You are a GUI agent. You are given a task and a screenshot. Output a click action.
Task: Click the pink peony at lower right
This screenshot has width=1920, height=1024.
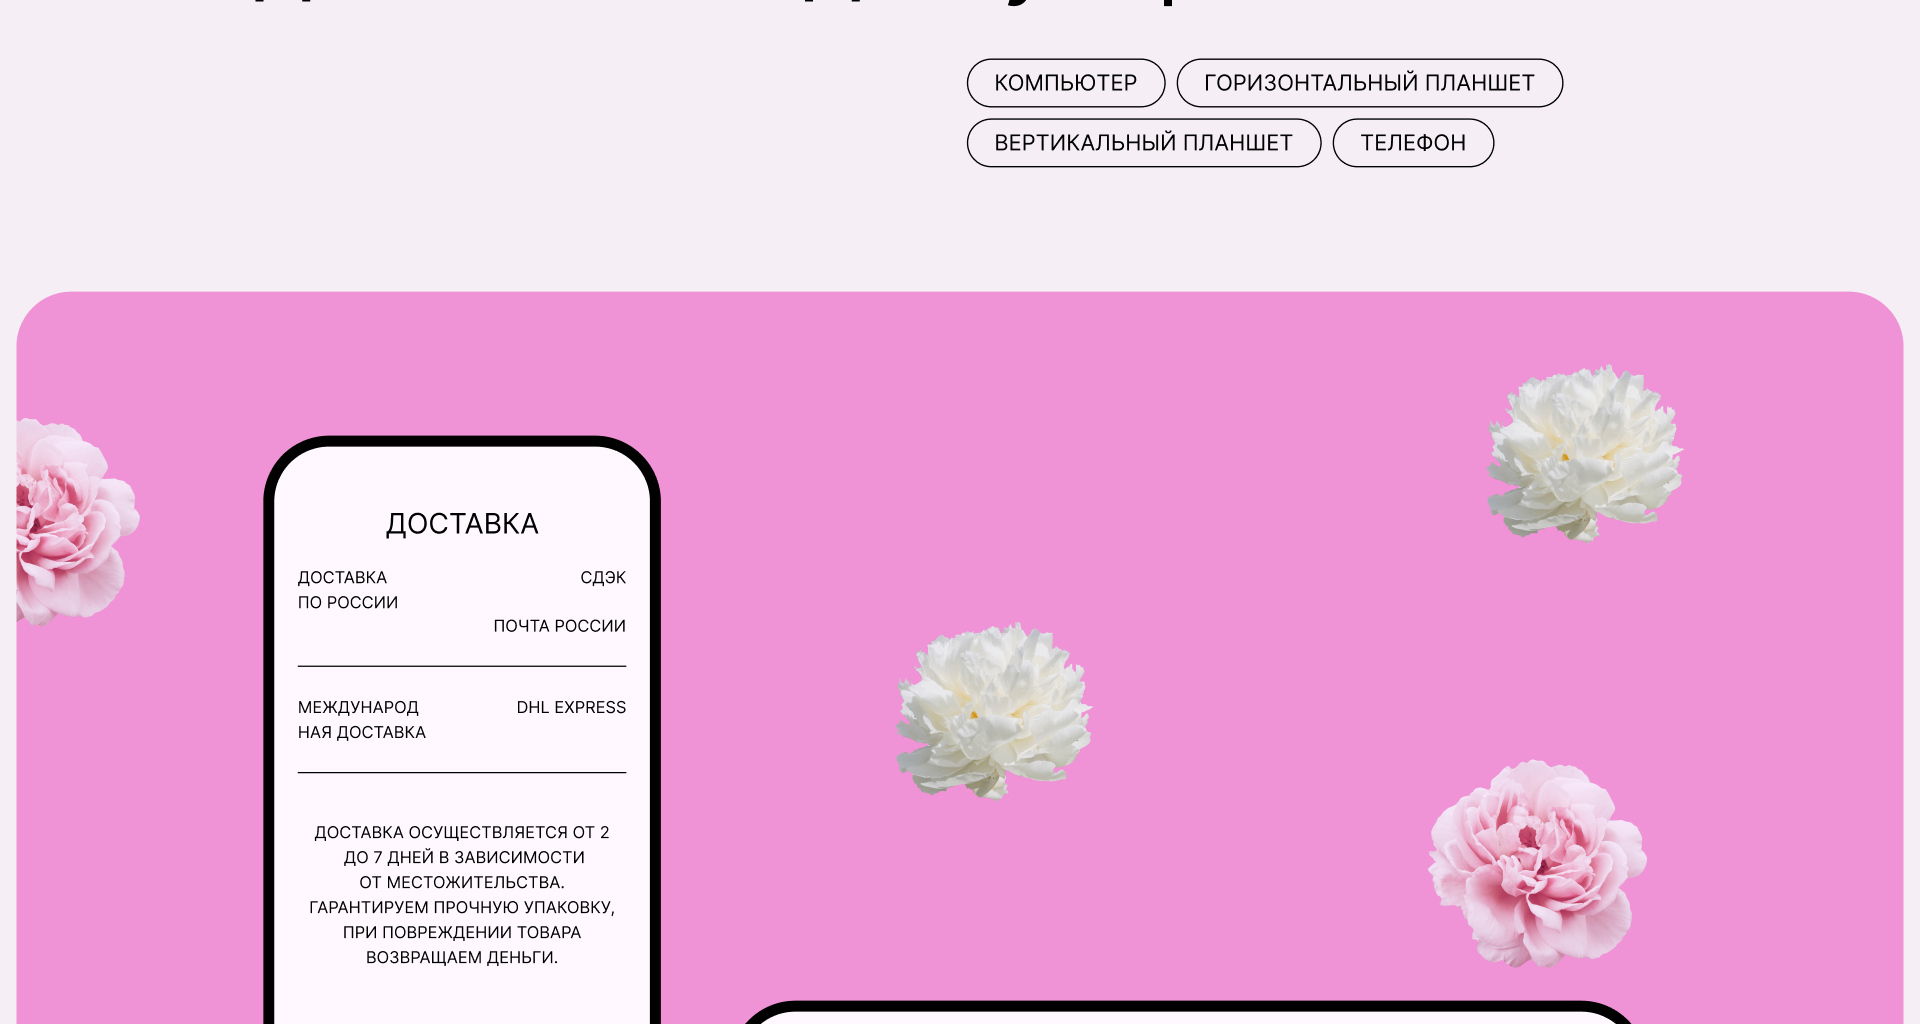click(x=1537, y=864)
